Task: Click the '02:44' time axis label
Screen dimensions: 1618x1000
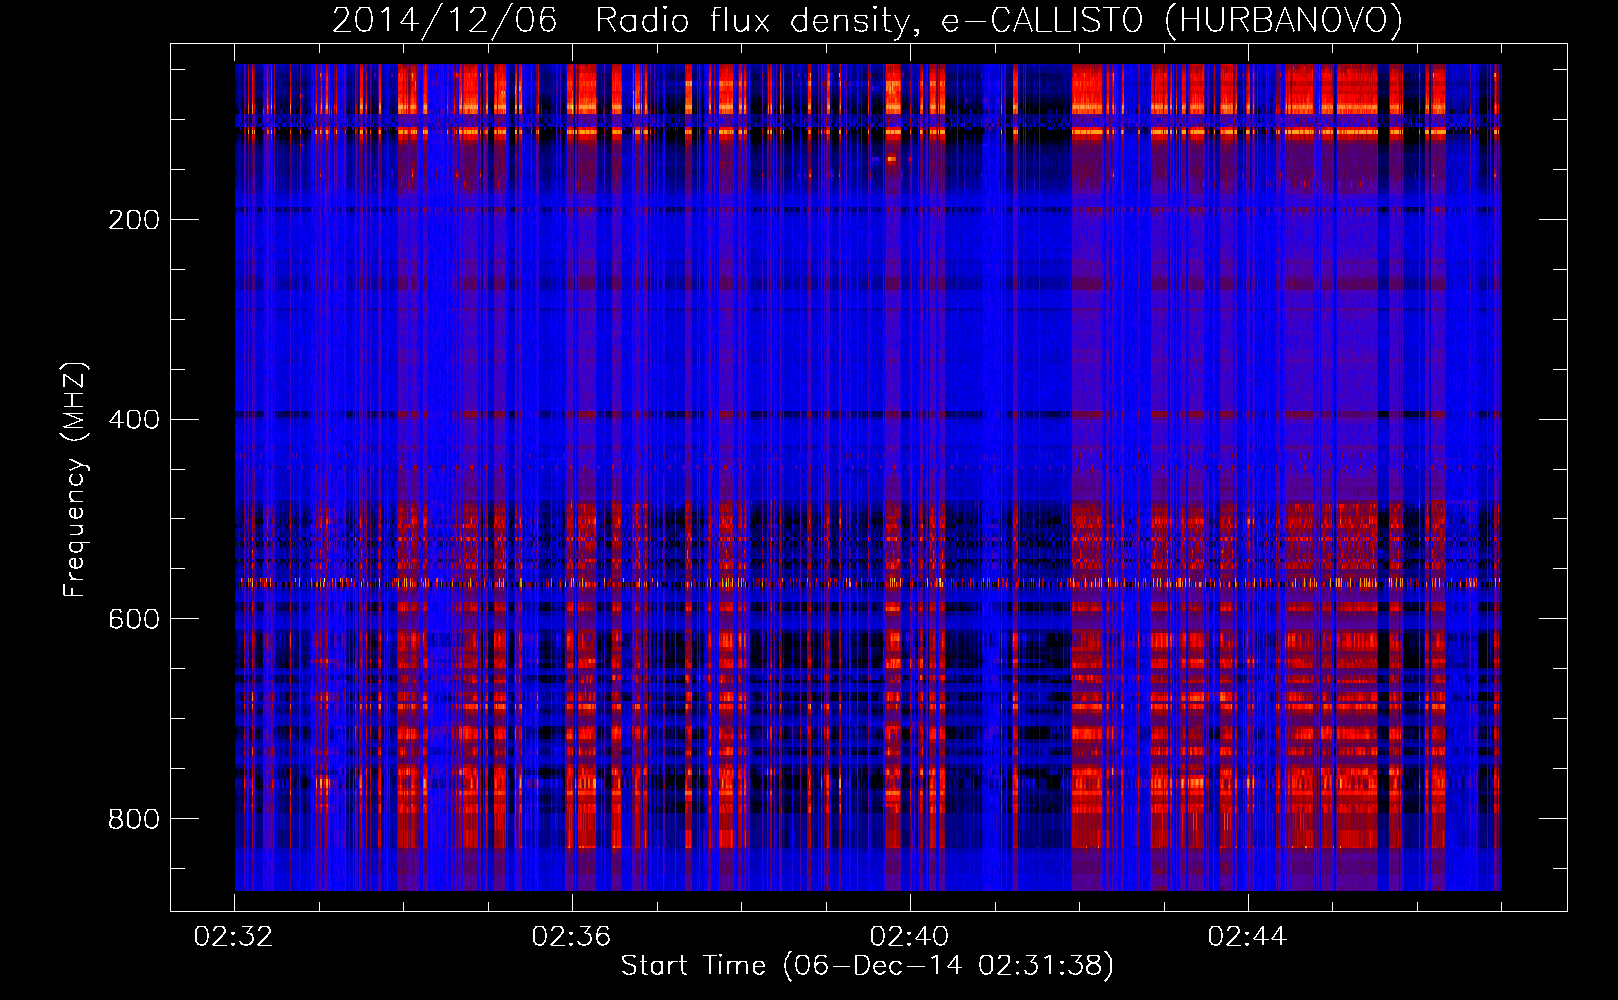Action: click(1247, 937)
